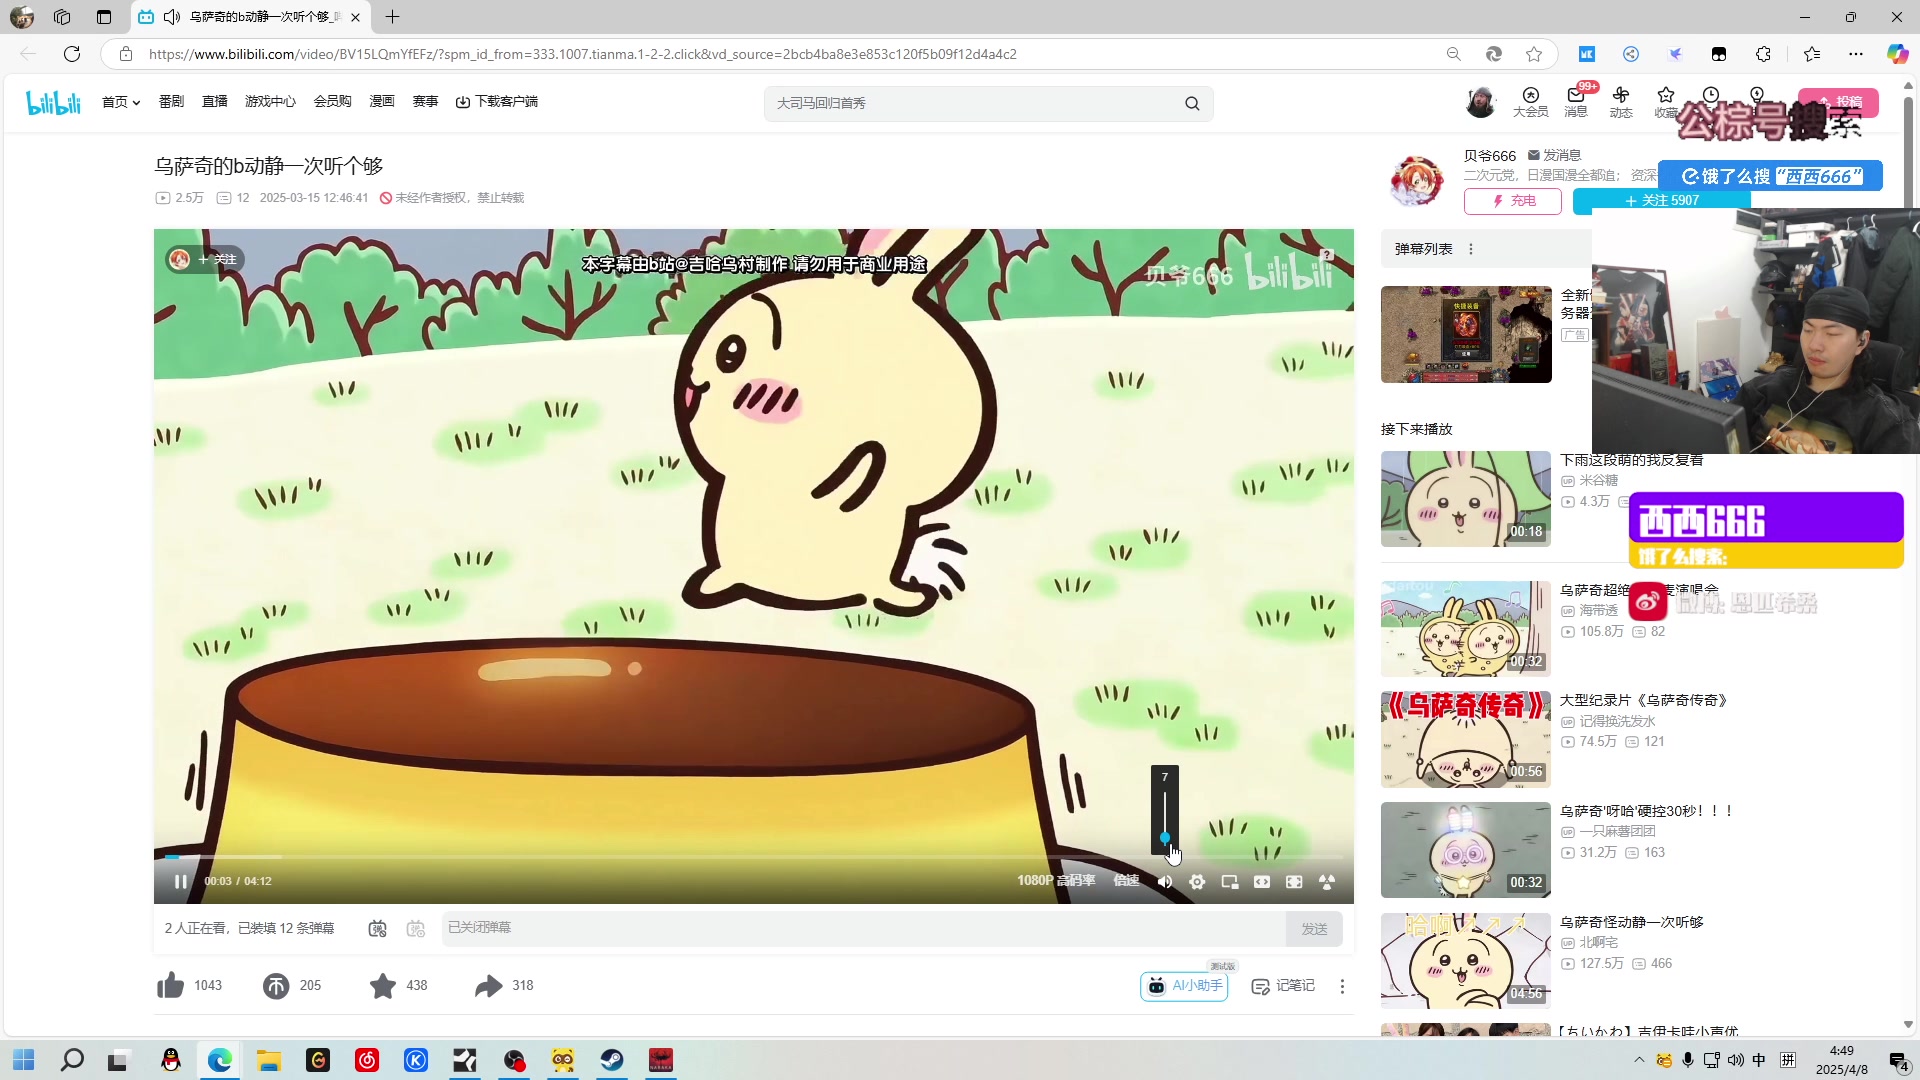Show hidden system tray icons chevron
This screenshot has height=1080, width=1920.
coord(1639,1060)
